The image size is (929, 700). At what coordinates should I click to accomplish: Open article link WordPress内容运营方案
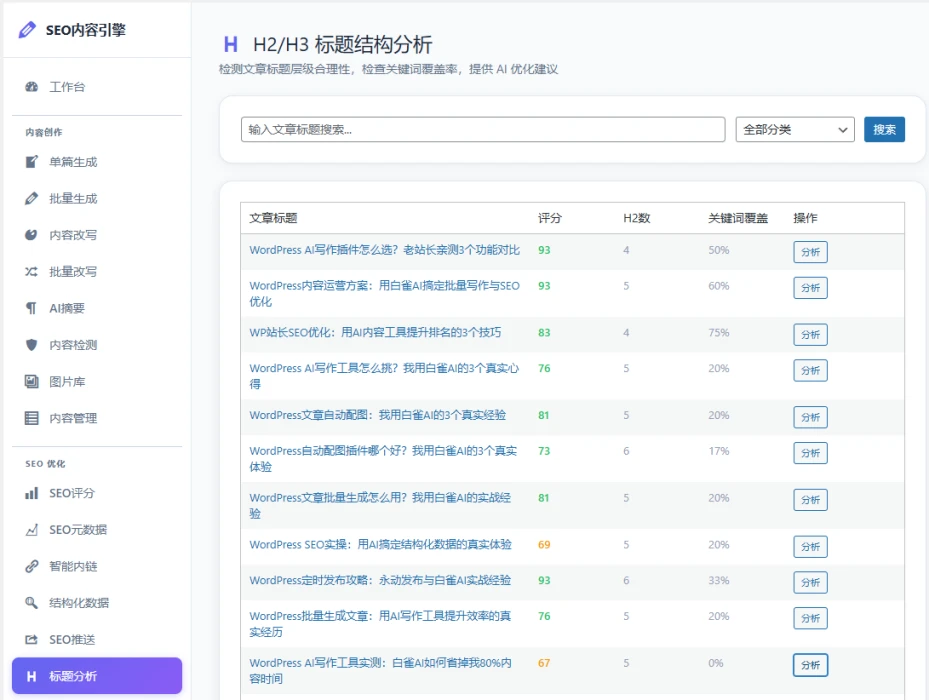(385, 293)
